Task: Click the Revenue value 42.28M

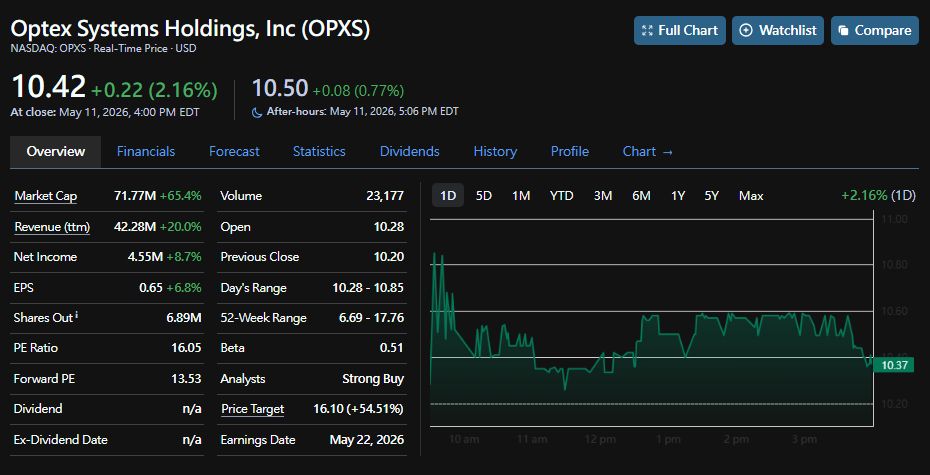Action: 135,227
